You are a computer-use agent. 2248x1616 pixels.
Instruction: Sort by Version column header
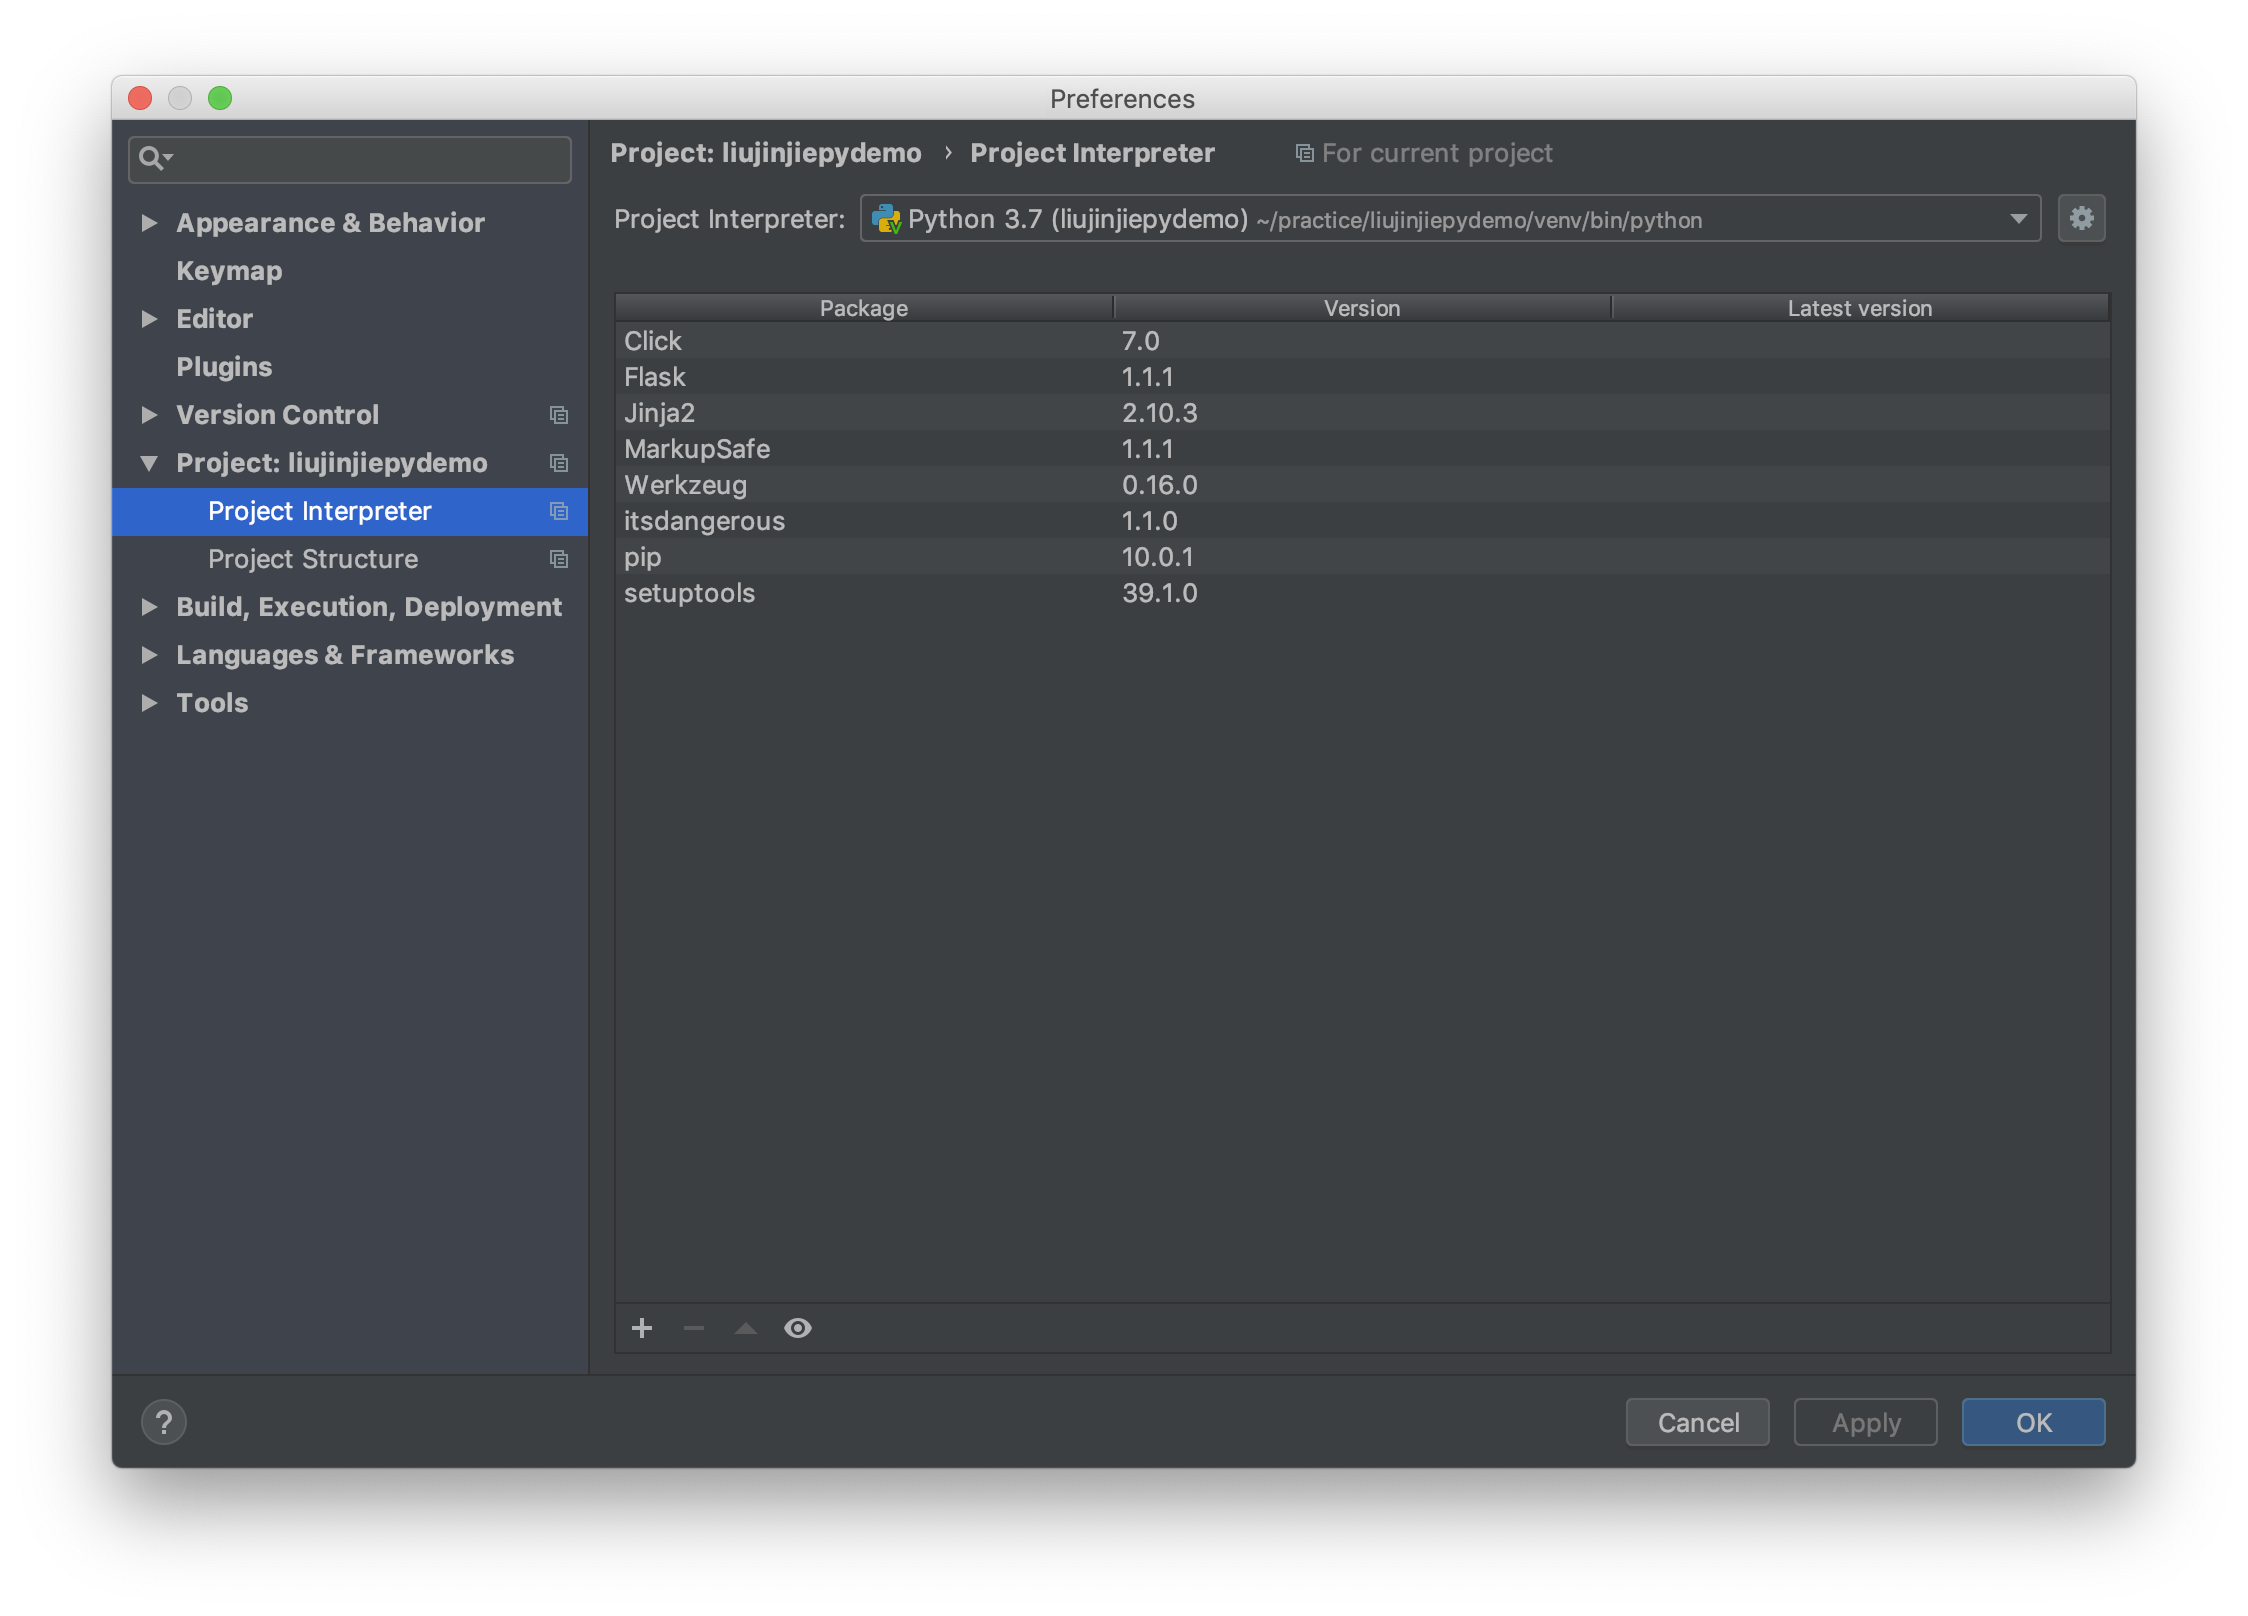tap(1362, 308)
